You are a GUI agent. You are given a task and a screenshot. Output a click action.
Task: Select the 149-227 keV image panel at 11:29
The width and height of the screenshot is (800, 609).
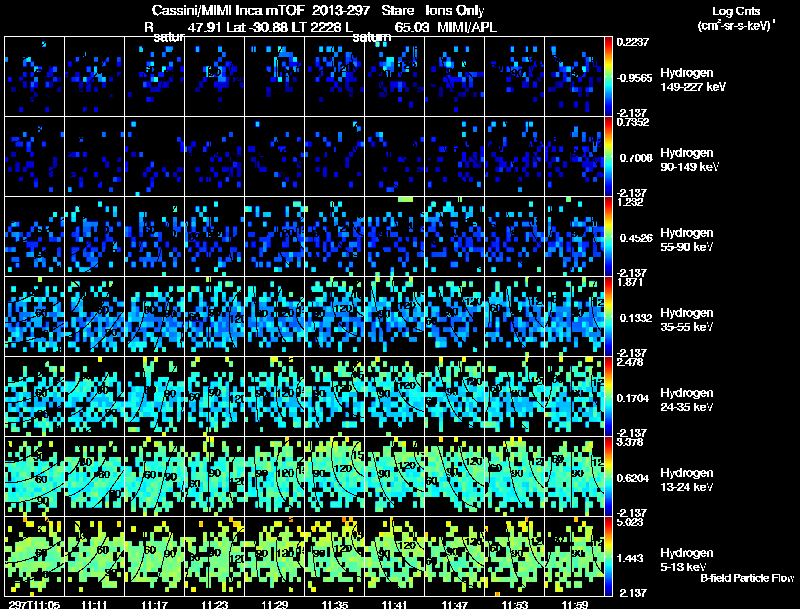(x=274, y=76)
